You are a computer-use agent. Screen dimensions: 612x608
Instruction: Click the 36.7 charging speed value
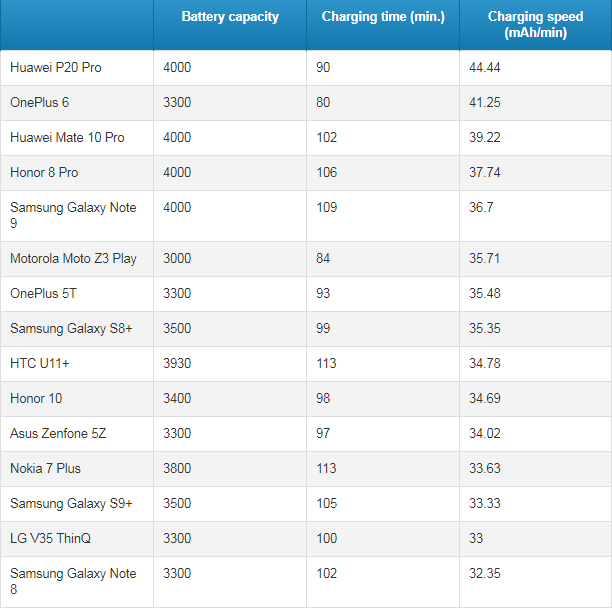[481, 207]
